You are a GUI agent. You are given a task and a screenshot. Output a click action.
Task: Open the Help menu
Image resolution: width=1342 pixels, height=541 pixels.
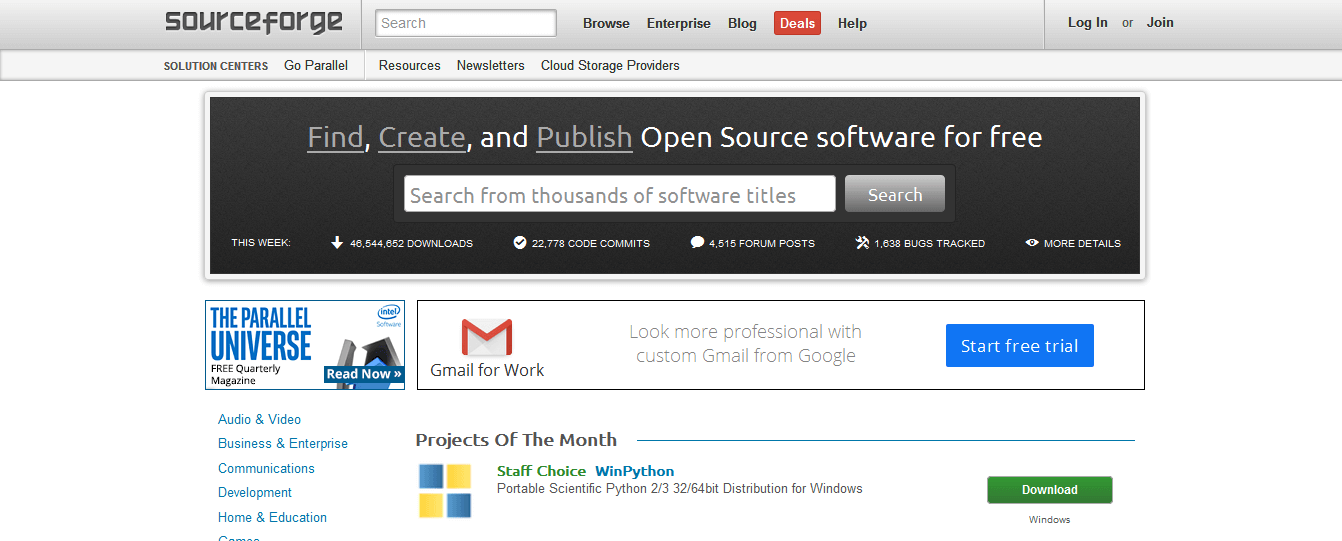click(x=852, y=23)
